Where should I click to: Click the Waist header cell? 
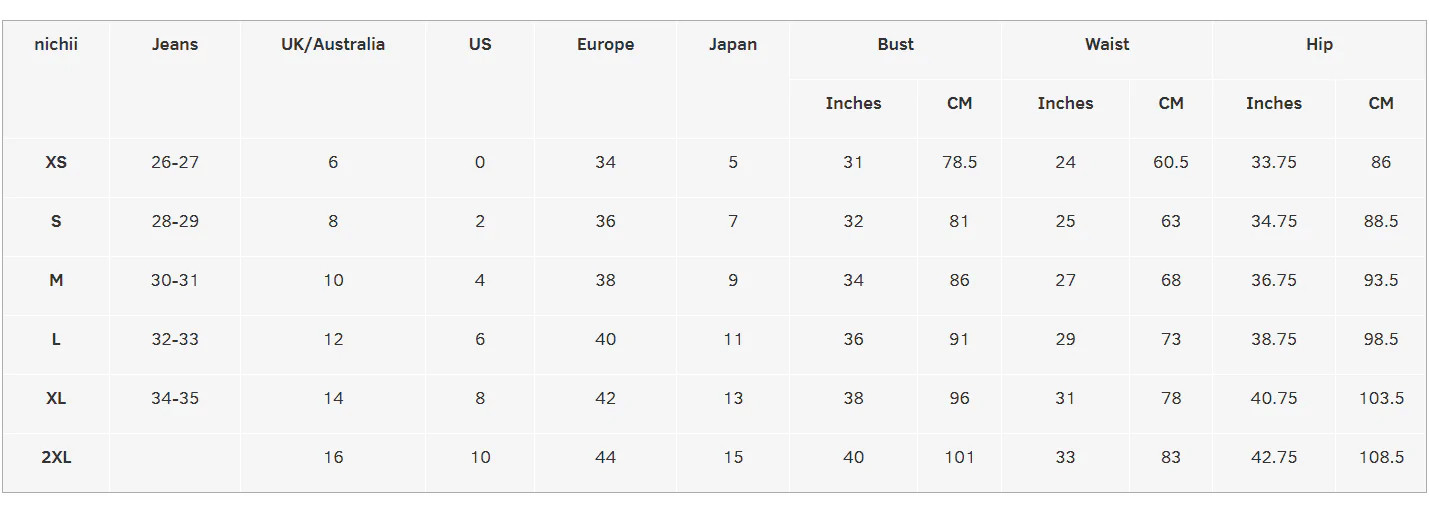coord(1107,44)
